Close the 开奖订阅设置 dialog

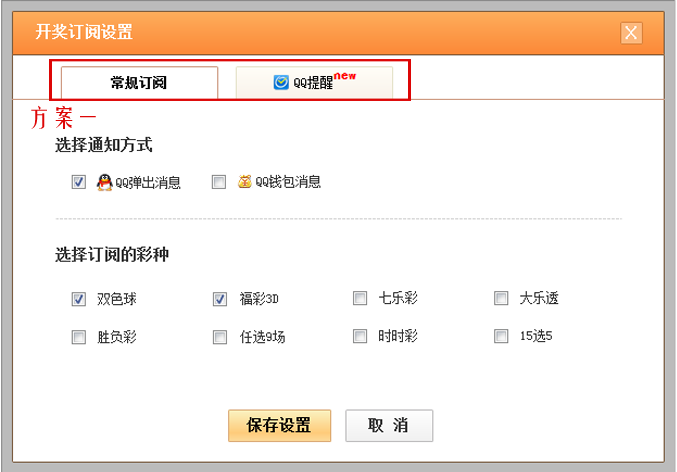click(631, 32)
